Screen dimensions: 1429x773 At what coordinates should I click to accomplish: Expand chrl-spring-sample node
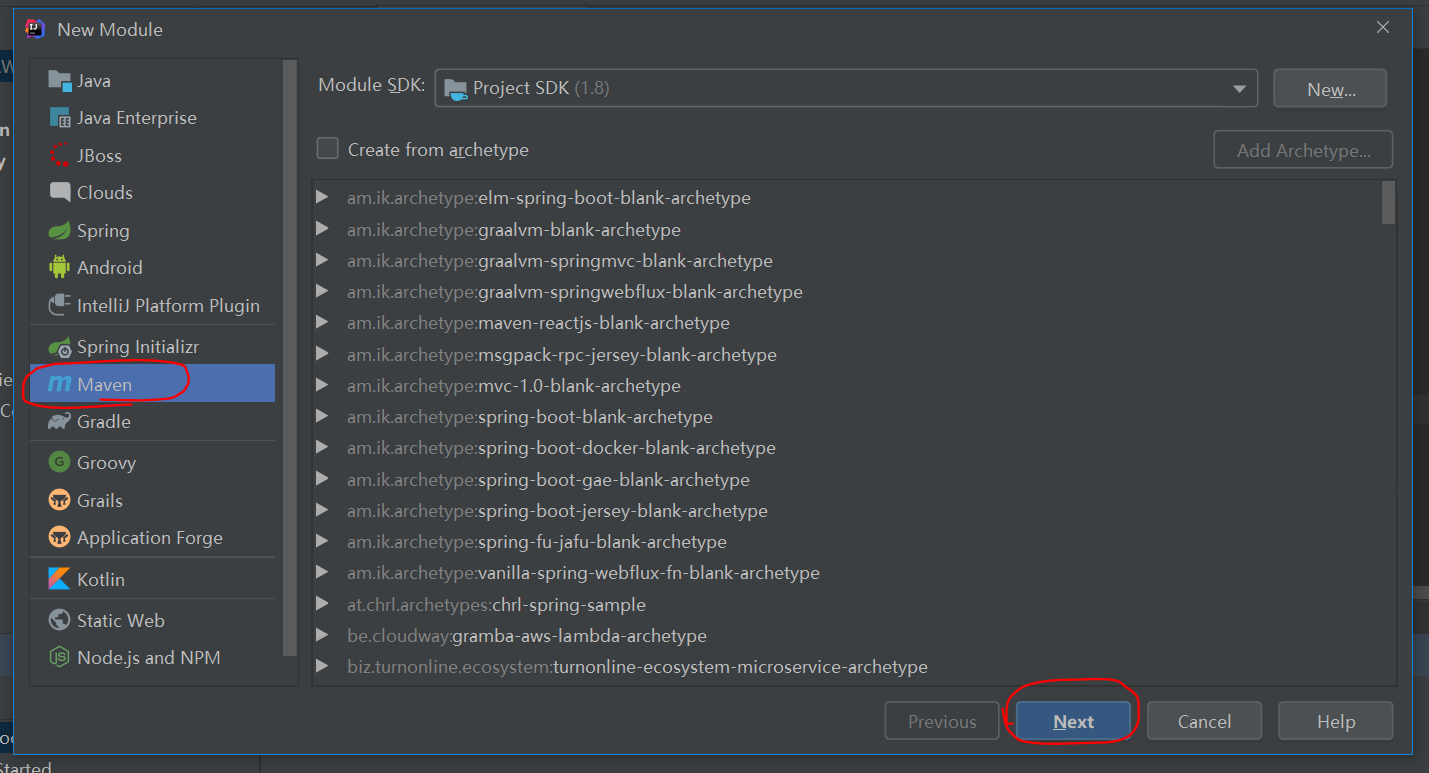click(x=322, y=604)
